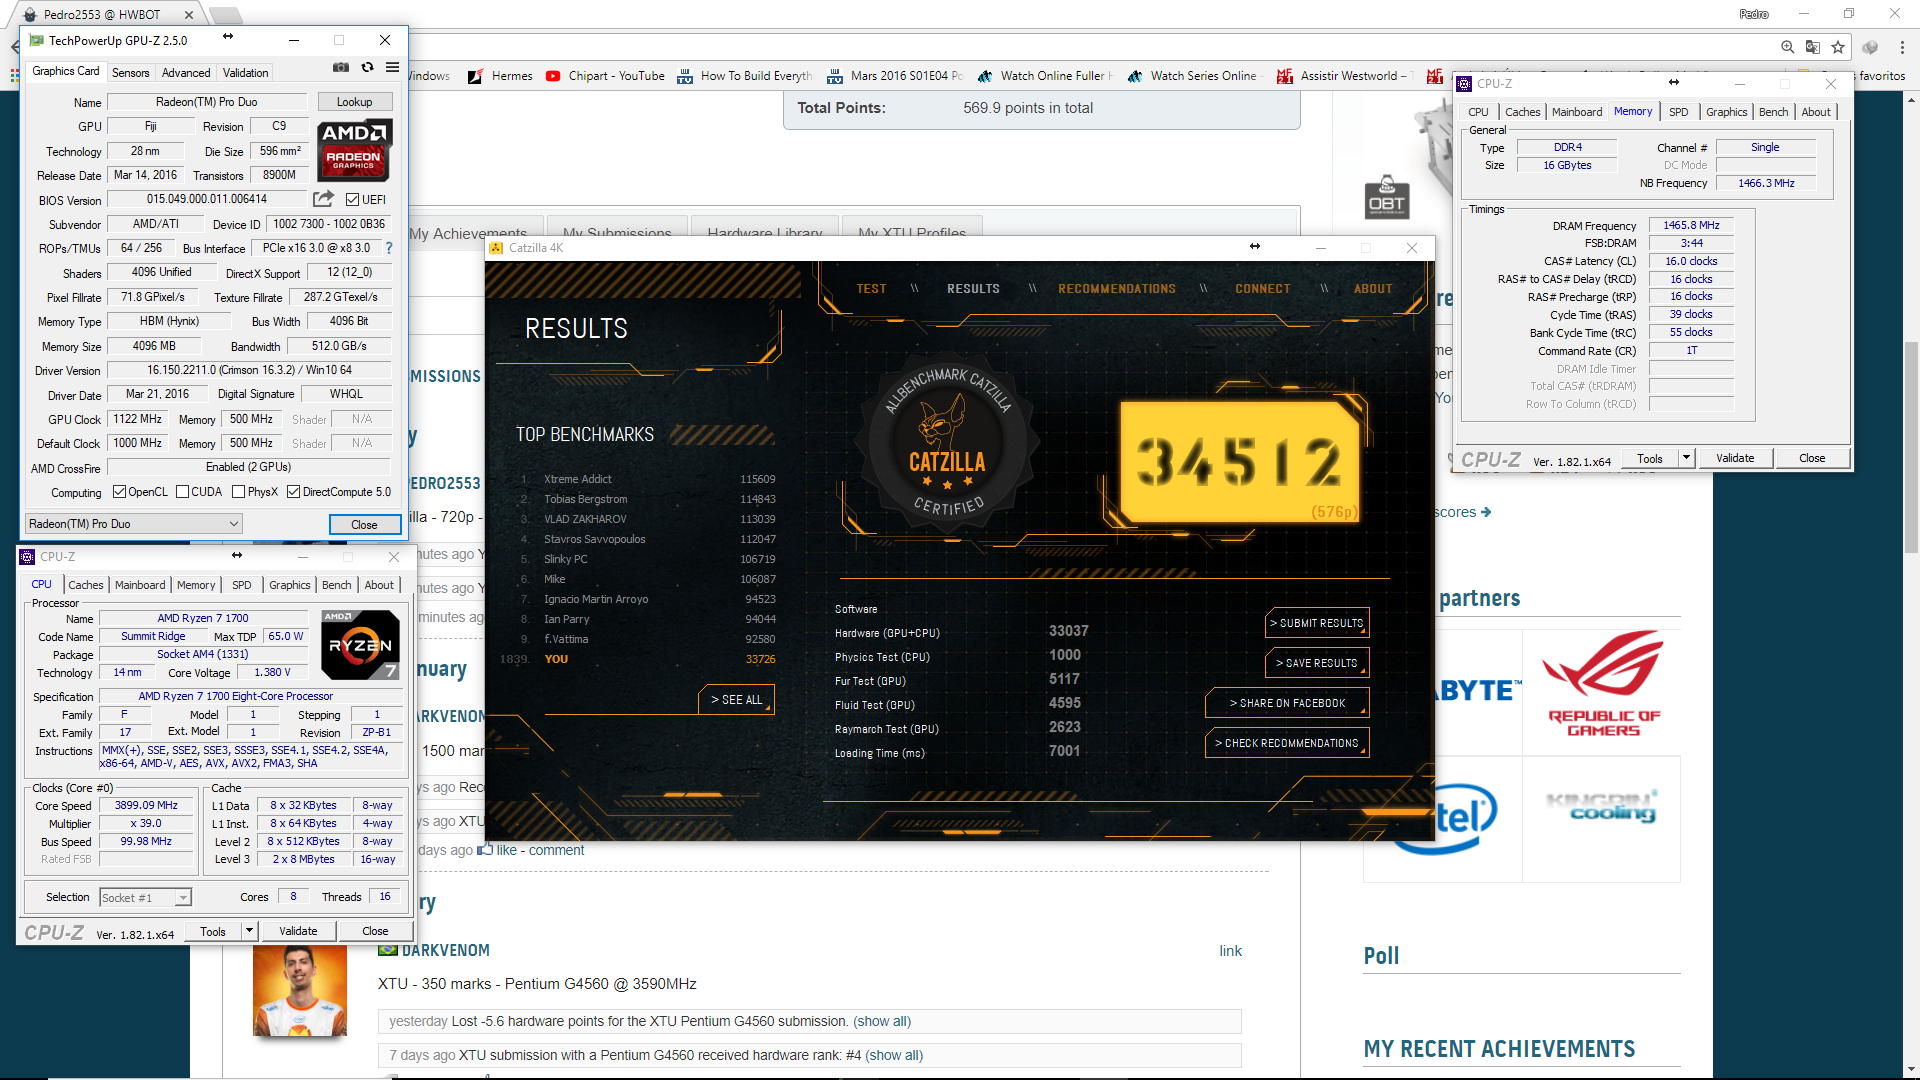Open the Tools dropdown arrow in the Memory window of CPU-Z
Screen dimensions: 1920x1080
[x=1686, y=458]
